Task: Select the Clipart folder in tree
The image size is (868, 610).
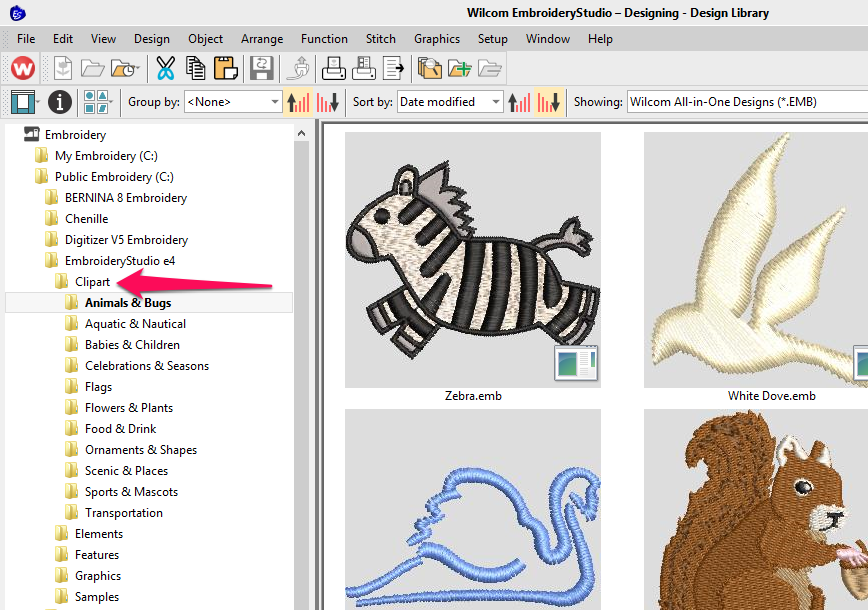Action: [x=92, y=282]
